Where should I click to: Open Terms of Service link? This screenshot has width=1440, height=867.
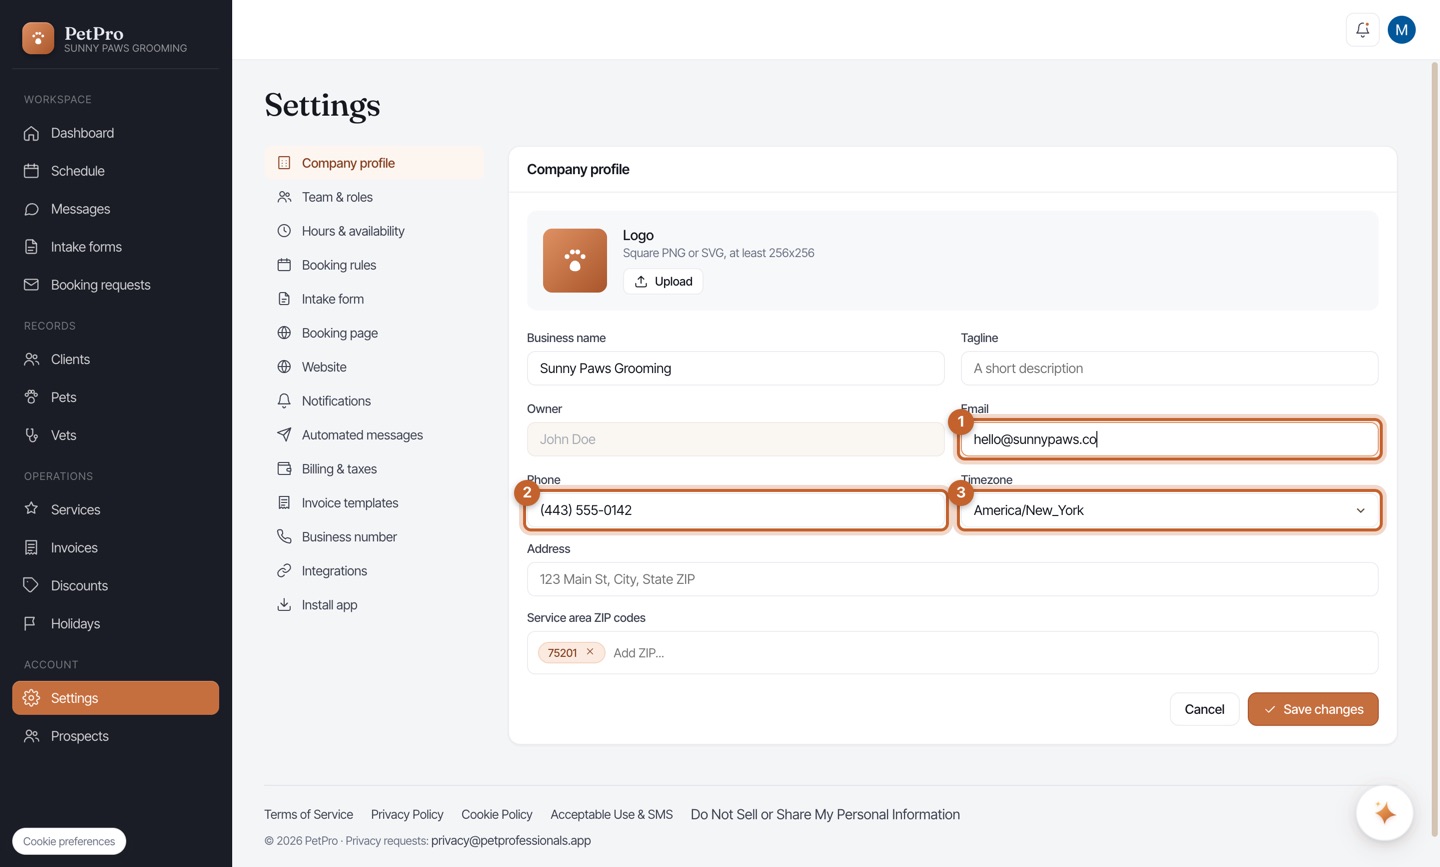[308, 814]
